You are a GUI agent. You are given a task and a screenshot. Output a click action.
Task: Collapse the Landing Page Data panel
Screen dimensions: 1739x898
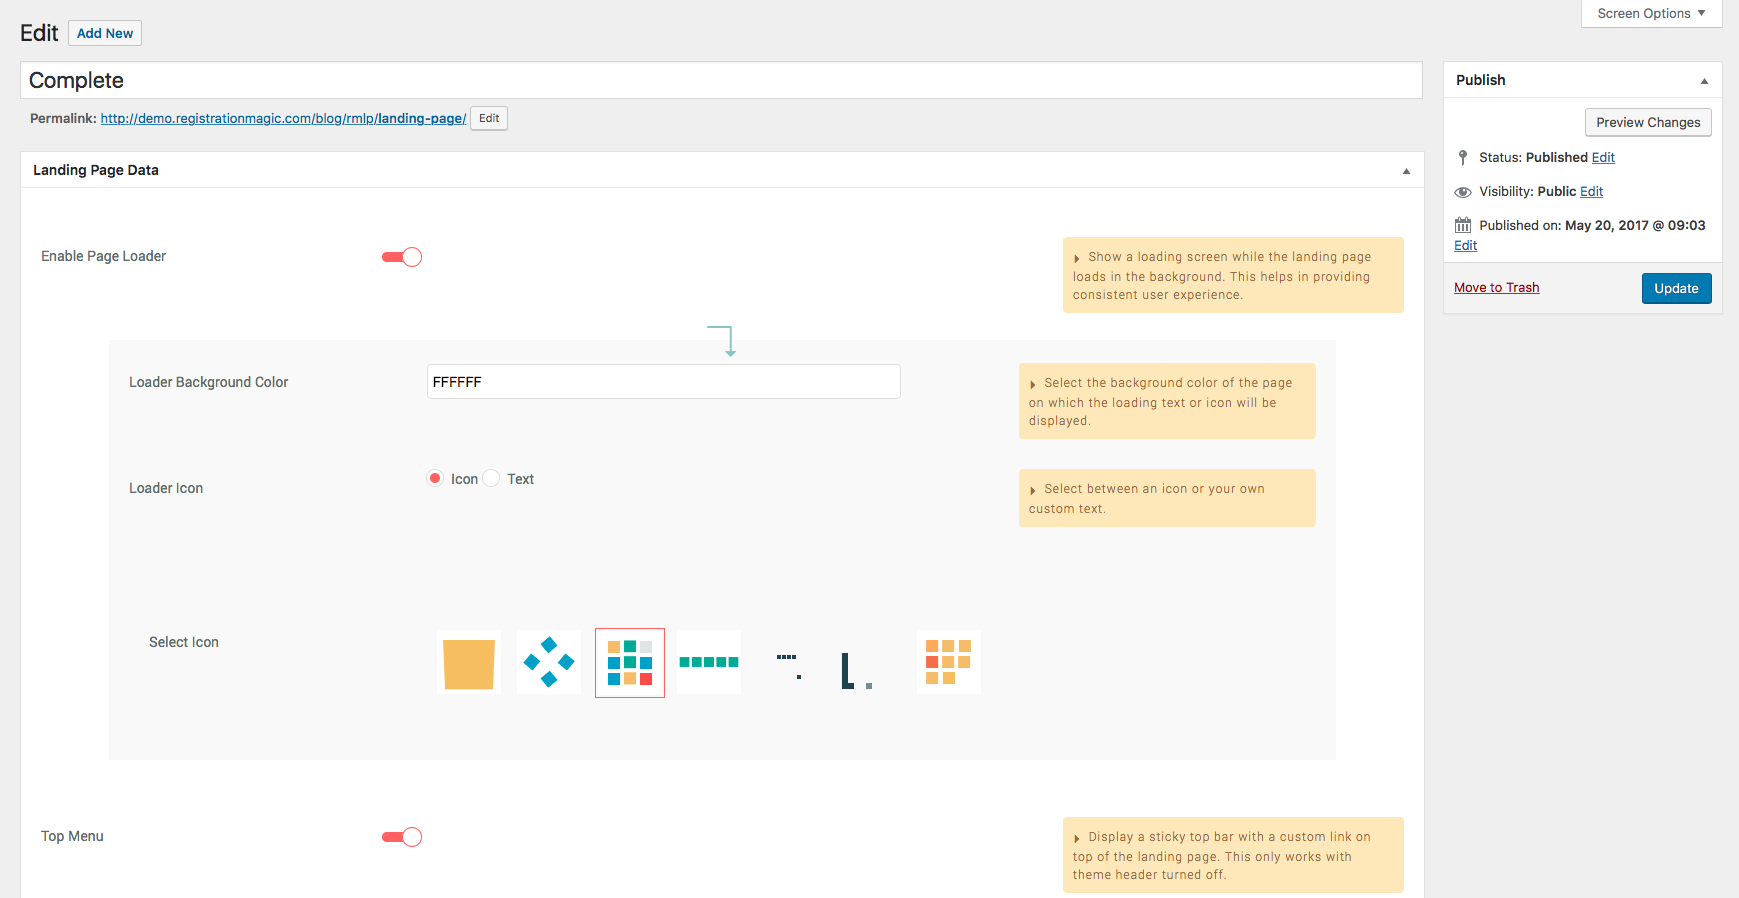coord(1406,171)
